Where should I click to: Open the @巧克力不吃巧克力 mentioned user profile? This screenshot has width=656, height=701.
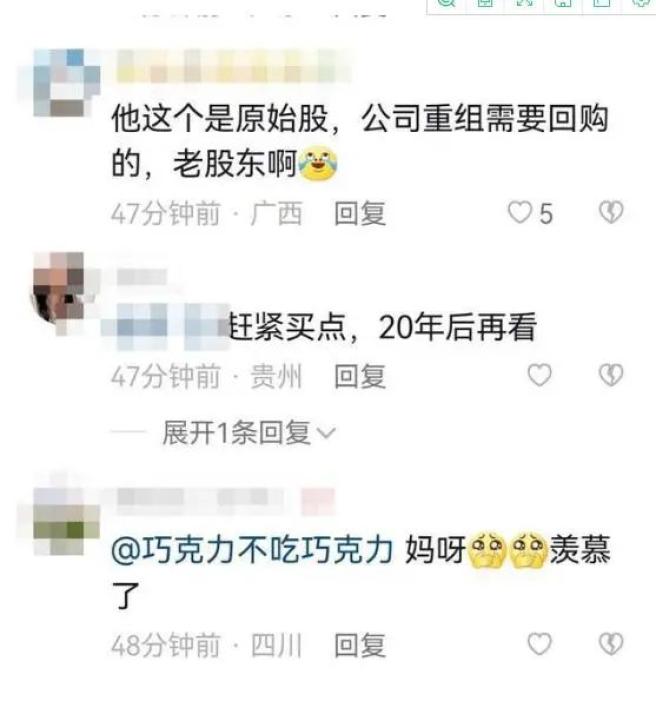pos(252,550)
